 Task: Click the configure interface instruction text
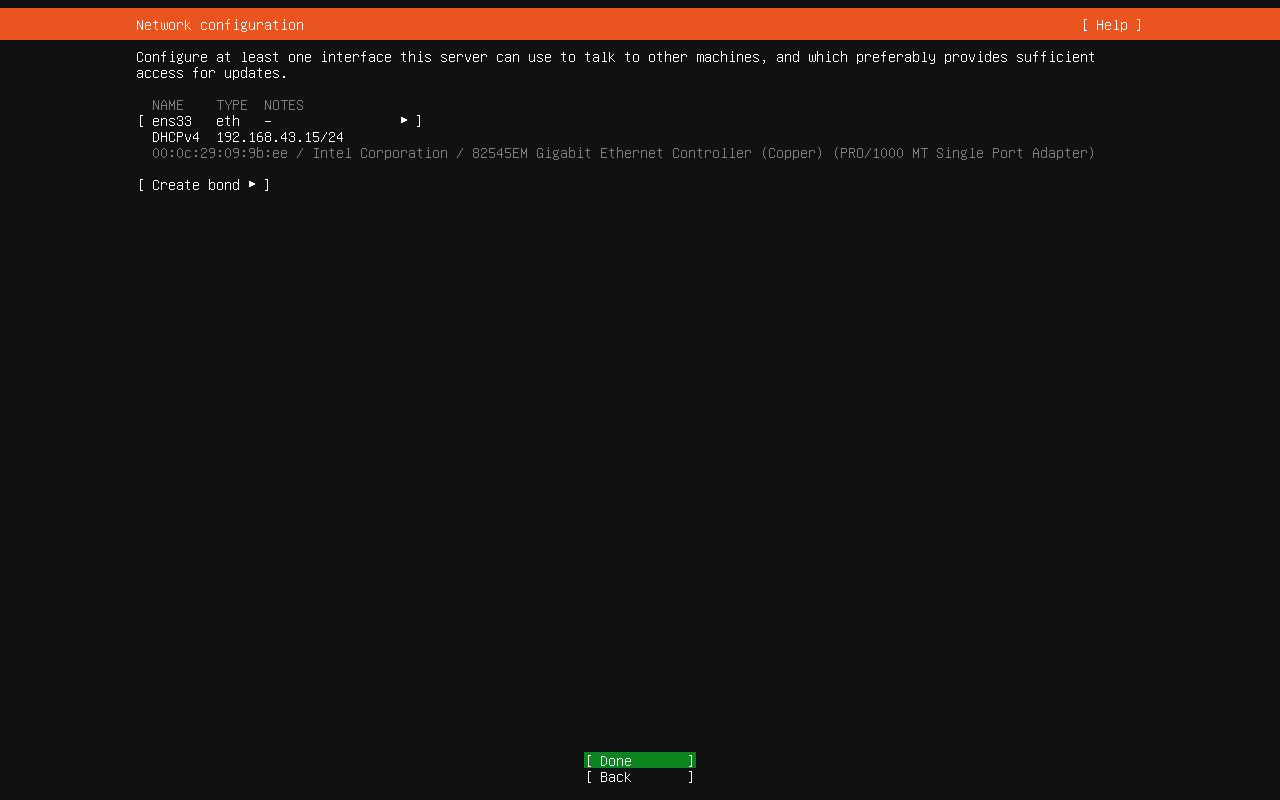point(616,65)
